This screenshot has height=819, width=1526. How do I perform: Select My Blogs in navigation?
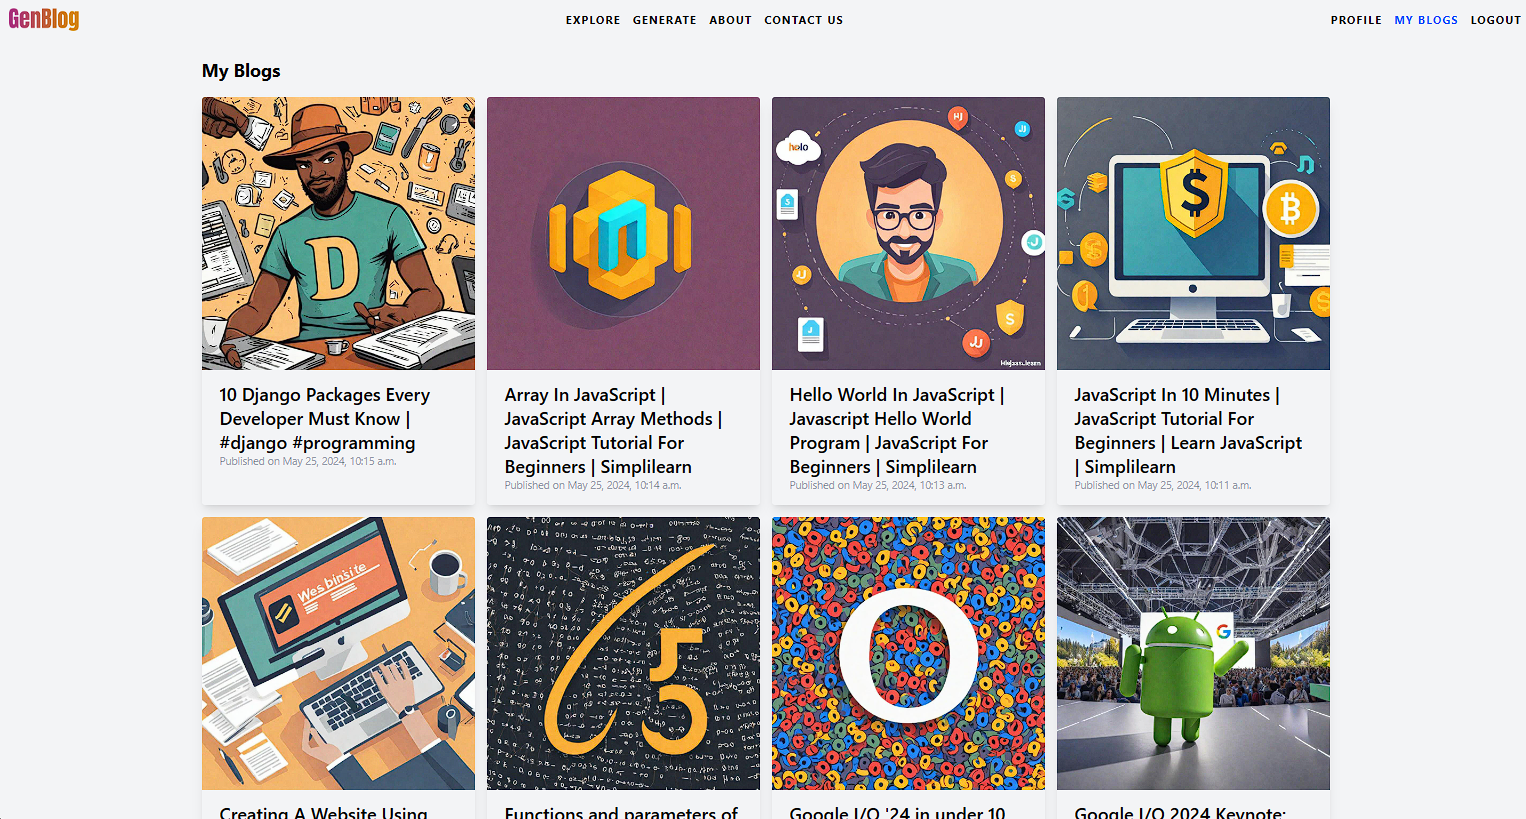1426,20
